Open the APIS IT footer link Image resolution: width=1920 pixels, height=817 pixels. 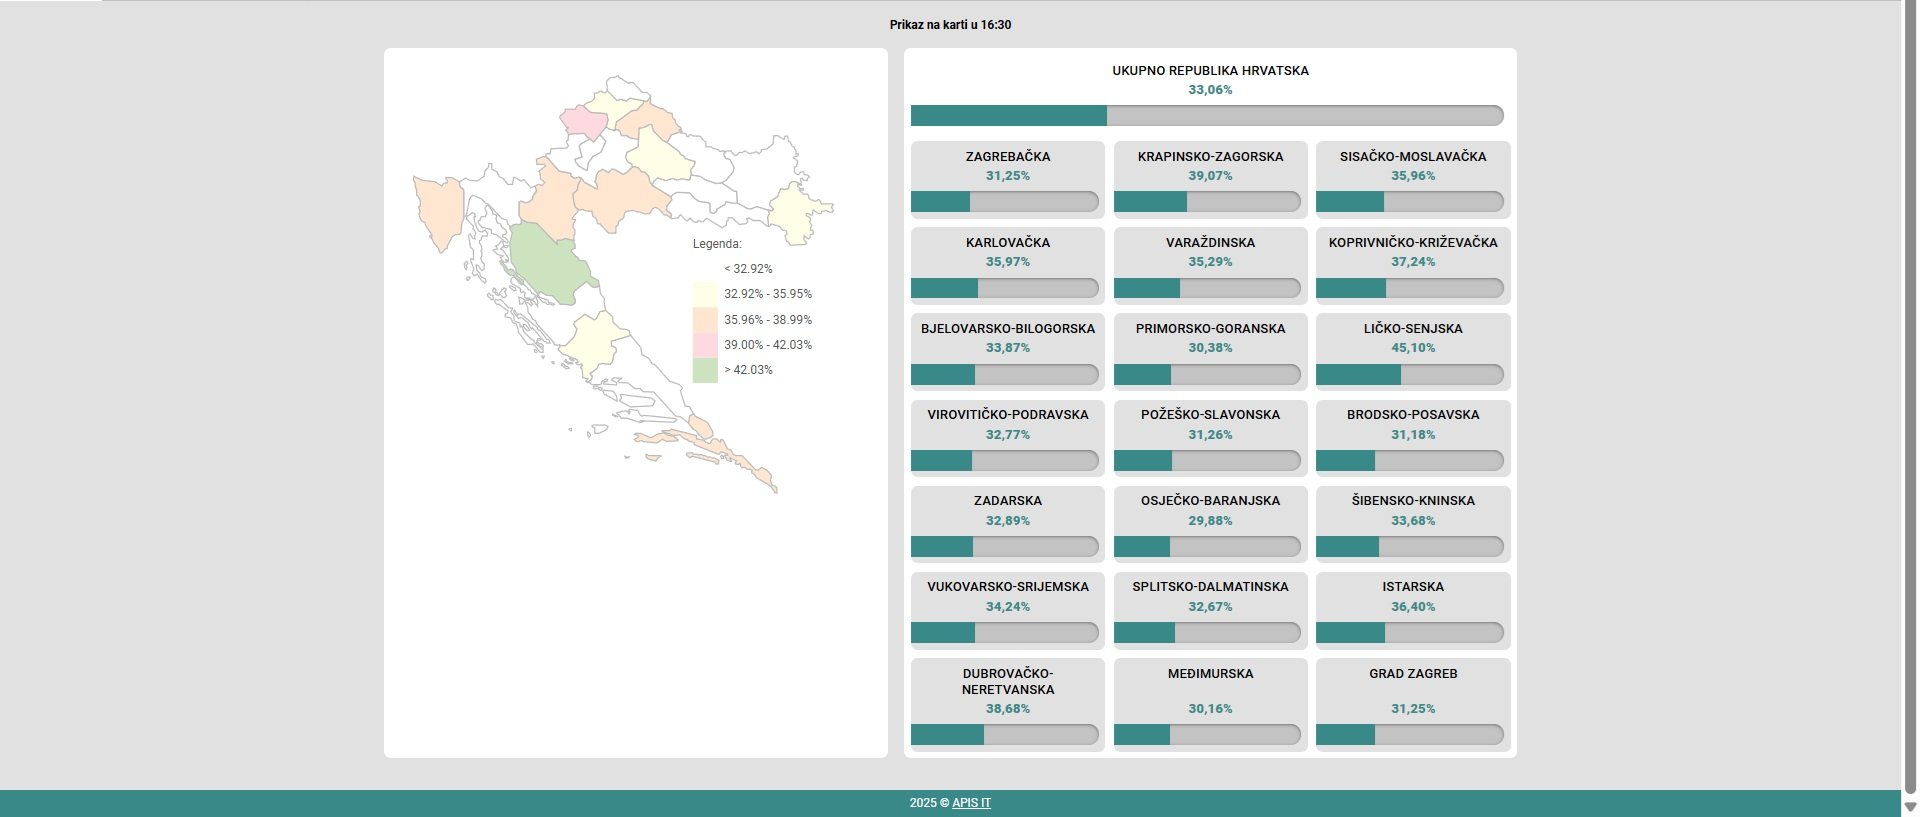pyautogui.click(x=971, y=803)
